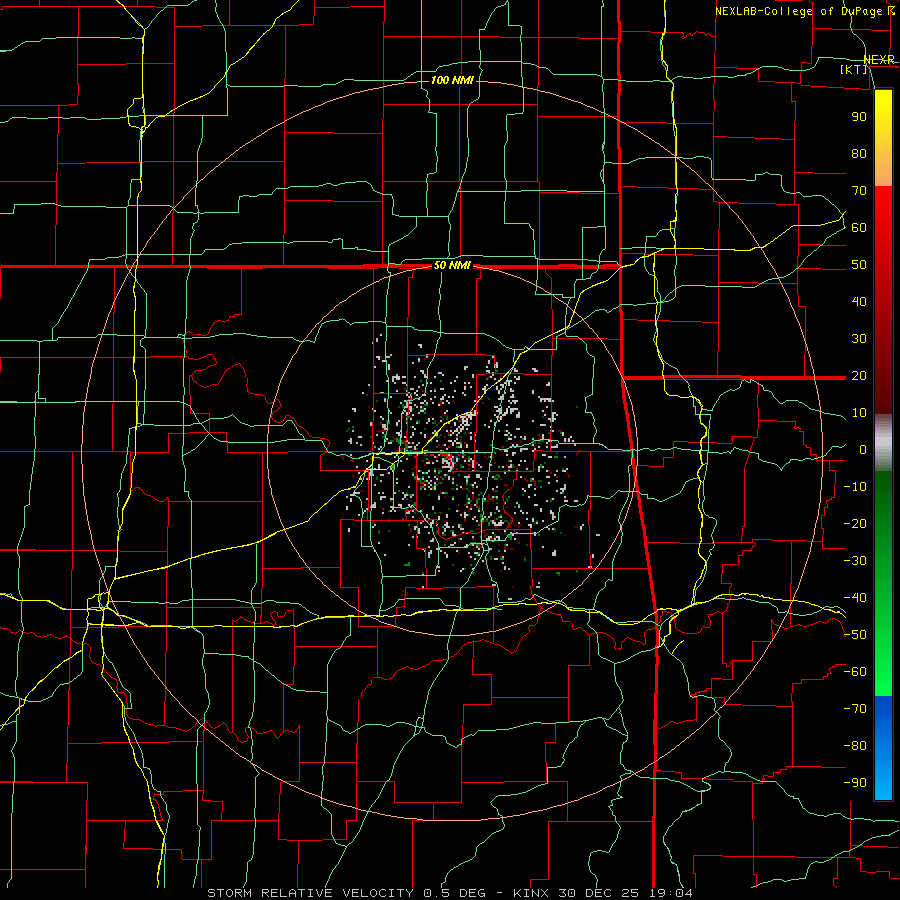This screenshot has width=900, height=900.
Task: Select the positive 90 scale value
Action: pyautogui.click(x=859, y=117)
